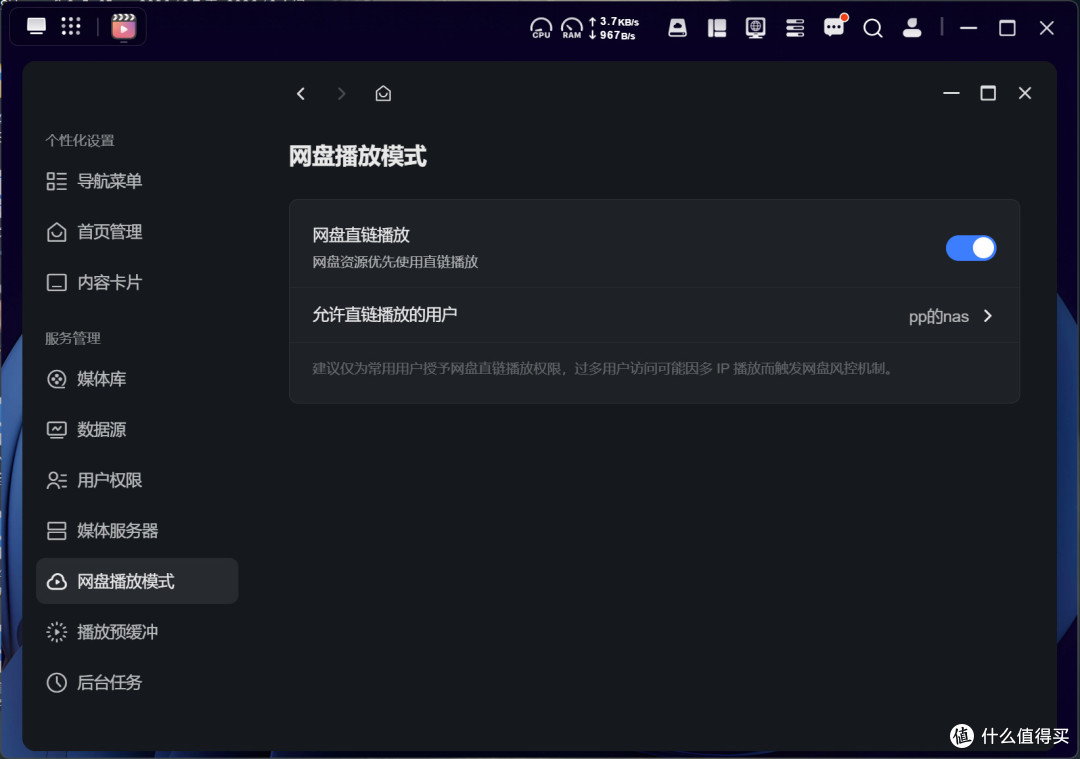The image size is (1080, 759).
Task: Click the 网盘播放模式 page heading
Action: pos(357,156)
